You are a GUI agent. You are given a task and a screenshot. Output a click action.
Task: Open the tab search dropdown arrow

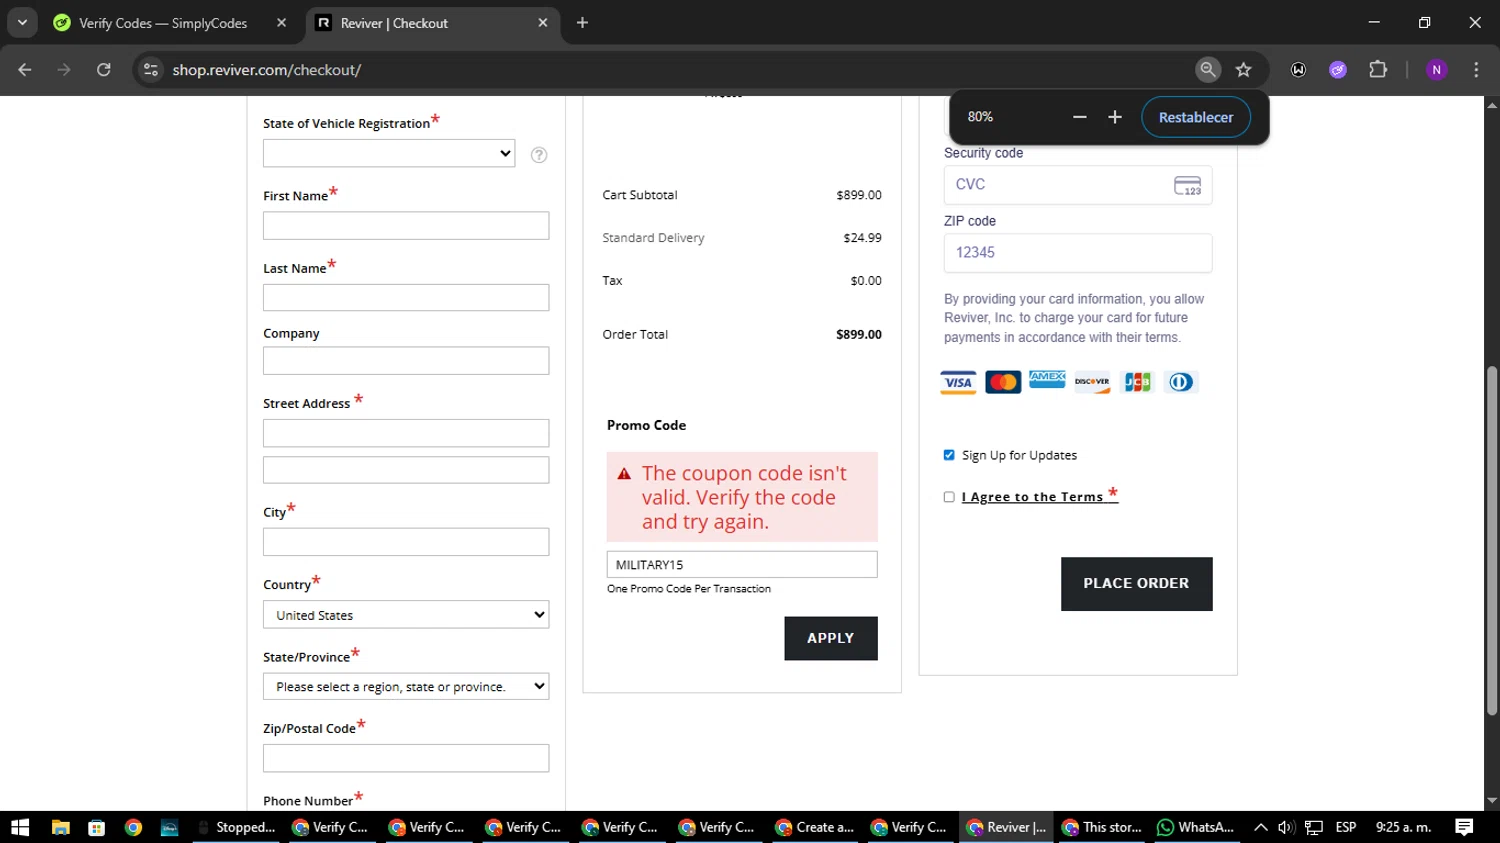pyautogui.click(x=22, y=23)
